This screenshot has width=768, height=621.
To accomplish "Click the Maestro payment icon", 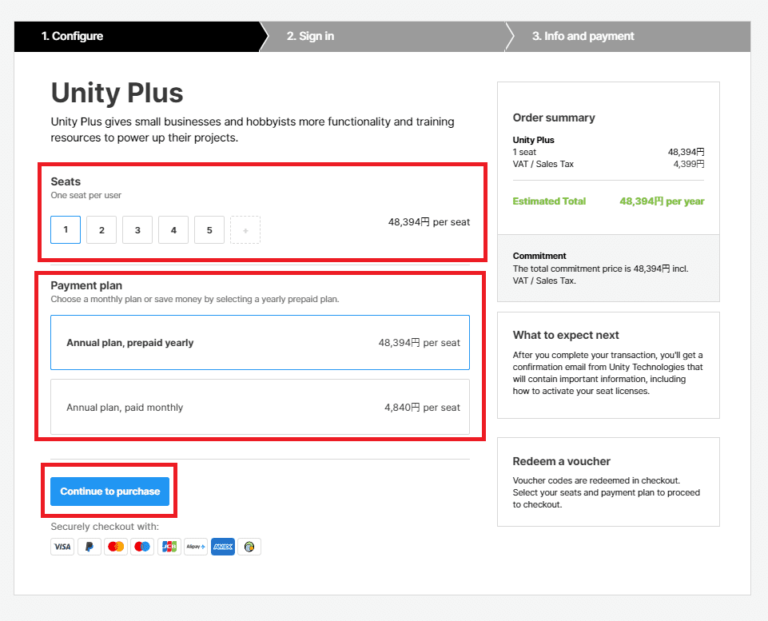I will (142, 547).
